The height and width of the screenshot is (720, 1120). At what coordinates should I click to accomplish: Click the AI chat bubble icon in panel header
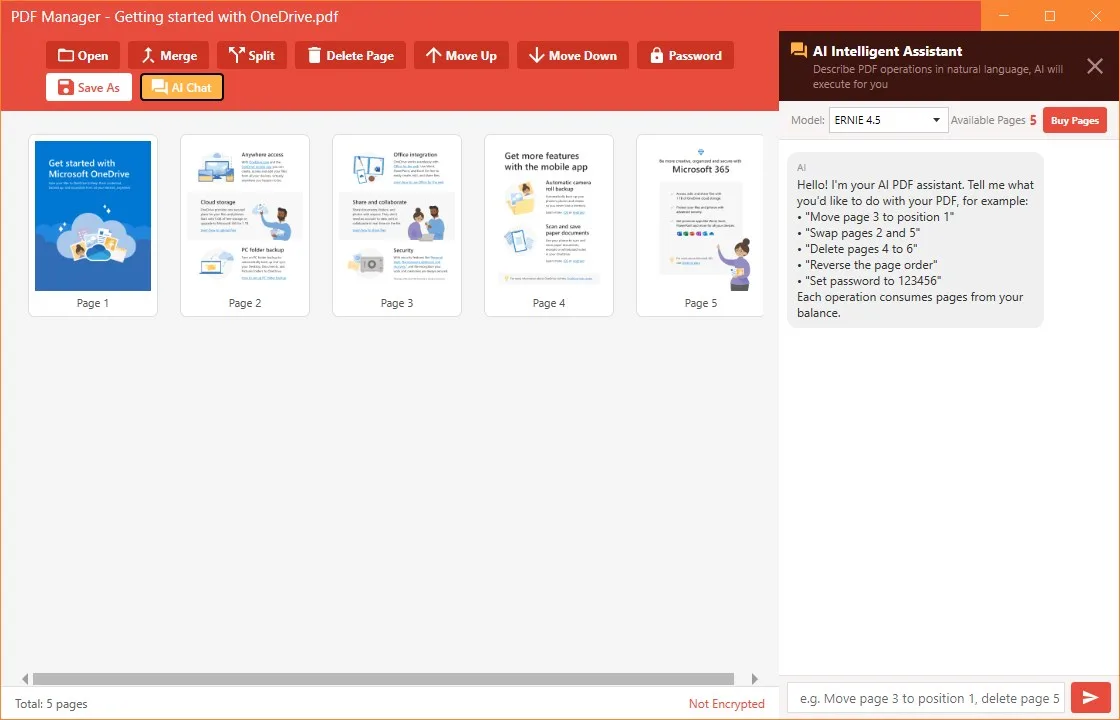coord(799,51)
